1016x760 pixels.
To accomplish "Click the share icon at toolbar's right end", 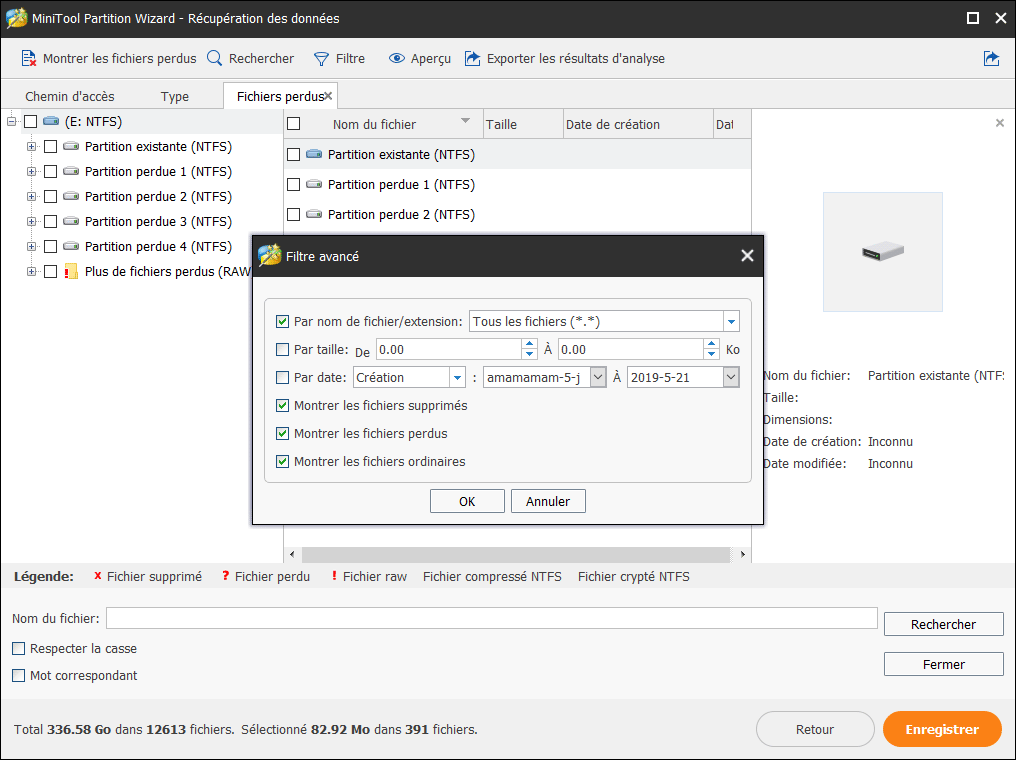I will (x=991, y=58).
